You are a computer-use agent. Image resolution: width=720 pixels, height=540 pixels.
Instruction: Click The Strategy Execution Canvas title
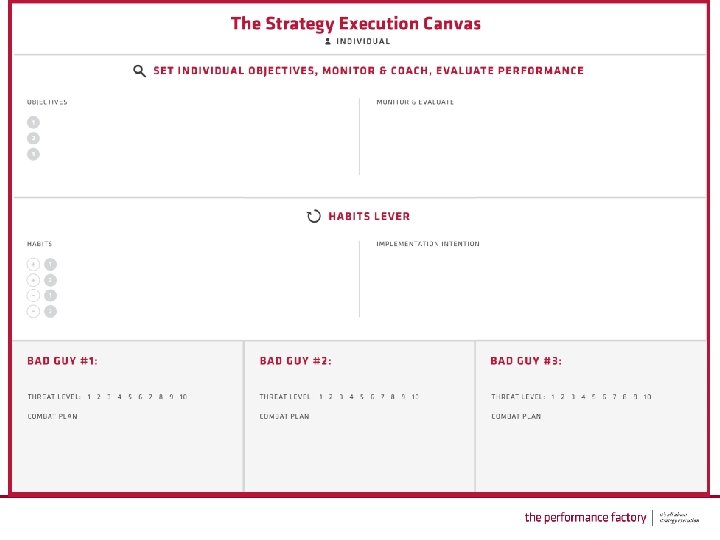[x=355, y=23]
